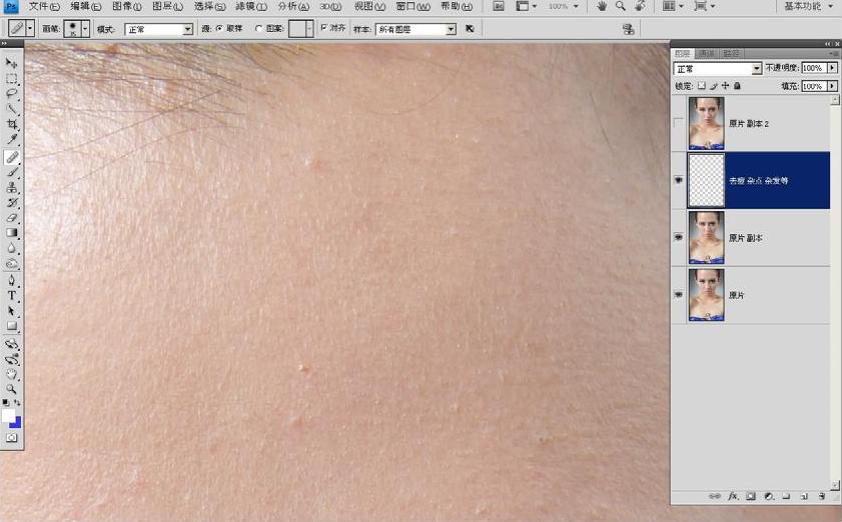Click the Hand icon in application bar
This screenshot has width=842, height=522.
coord(601,6)
